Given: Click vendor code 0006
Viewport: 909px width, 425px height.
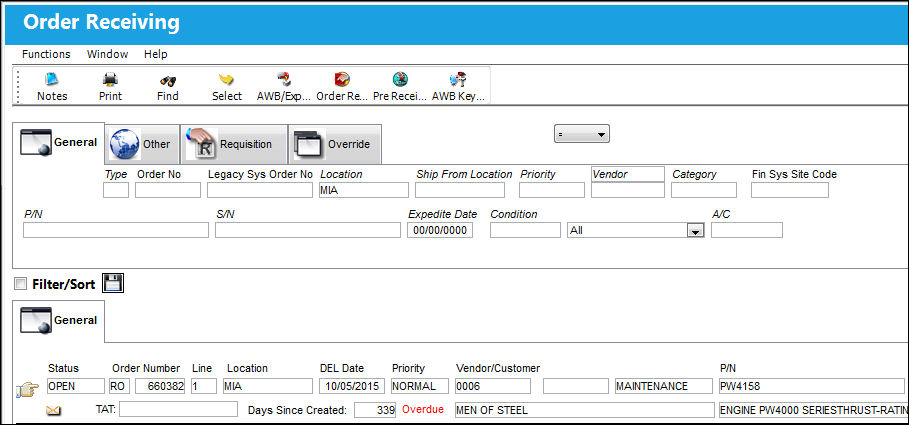Looking at the screenshot, I should [x=493, y=386].
